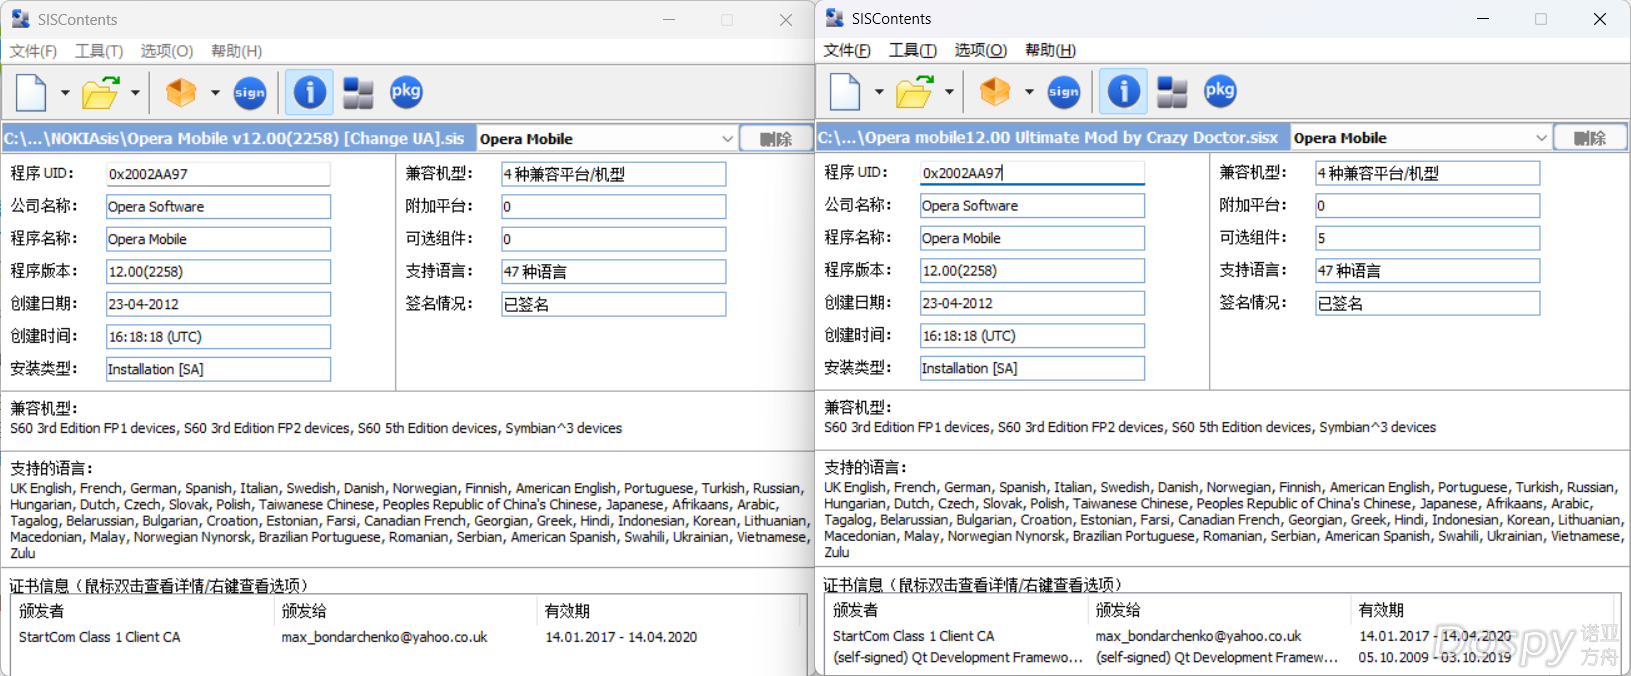Click 安装类型 field in right window
The width and height of the screenshot is (1631, 676).
[1032, 368]
